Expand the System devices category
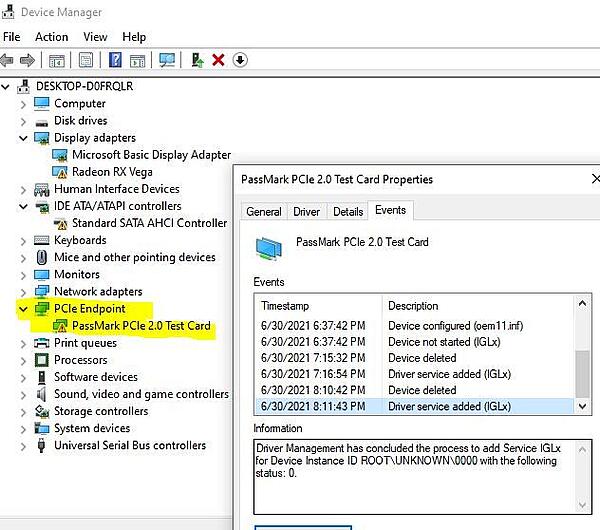This screenshot has height=530, width=600. pyautogui.click(x=23, y=429)
